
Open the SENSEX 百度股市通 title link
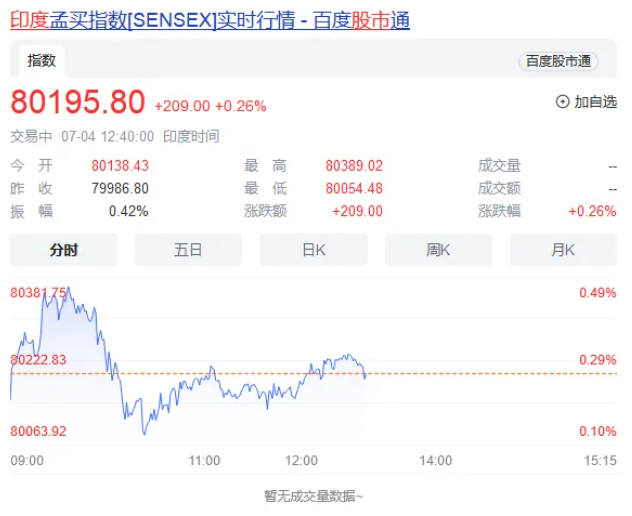point(210,20)
